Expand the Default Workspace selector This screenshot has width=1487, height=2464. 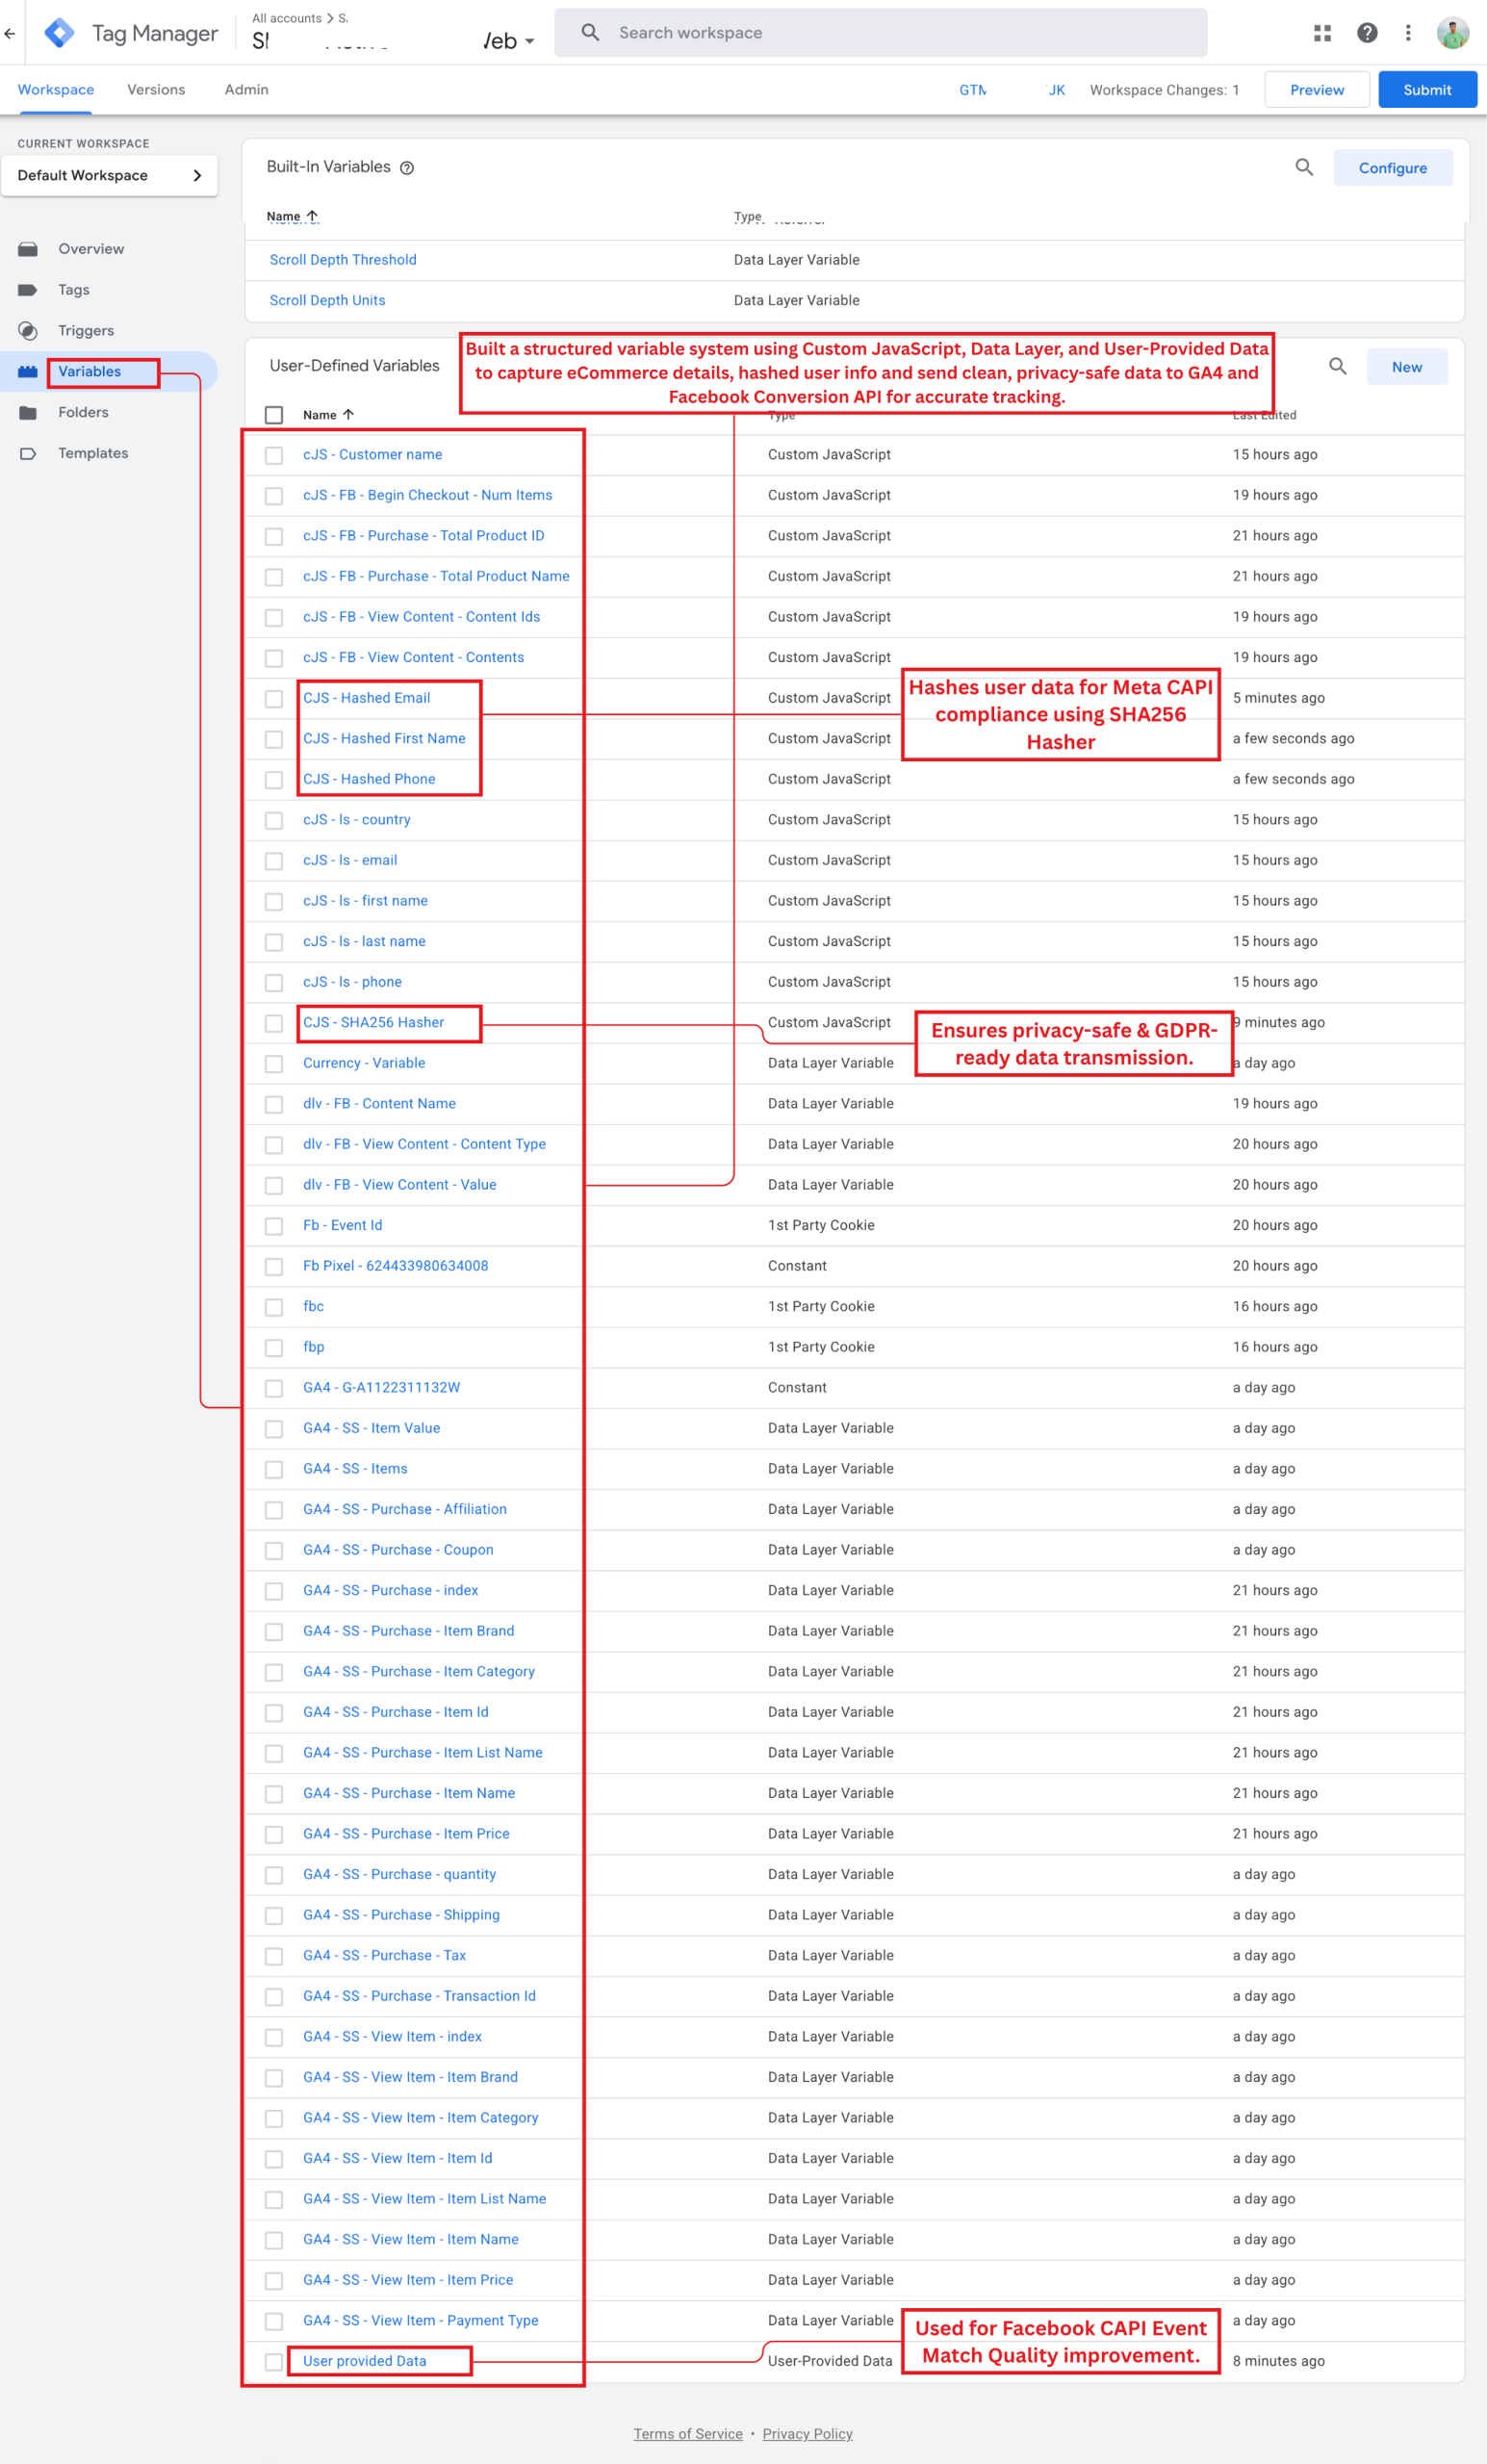click(109, 175)
